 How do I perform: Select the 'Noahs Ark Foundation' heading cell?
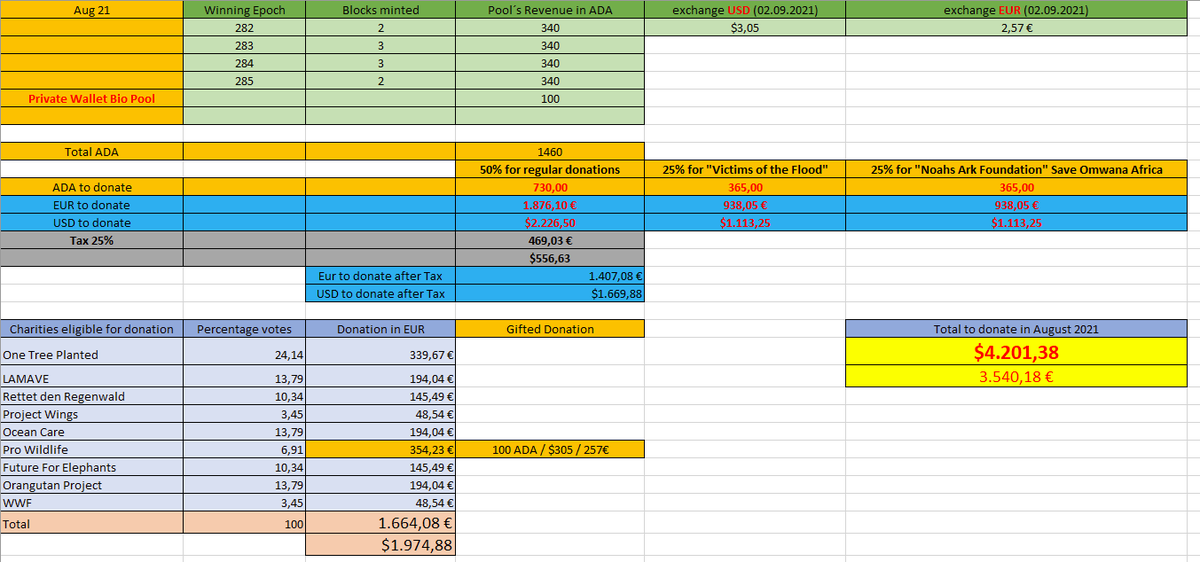click(1017, 170)
